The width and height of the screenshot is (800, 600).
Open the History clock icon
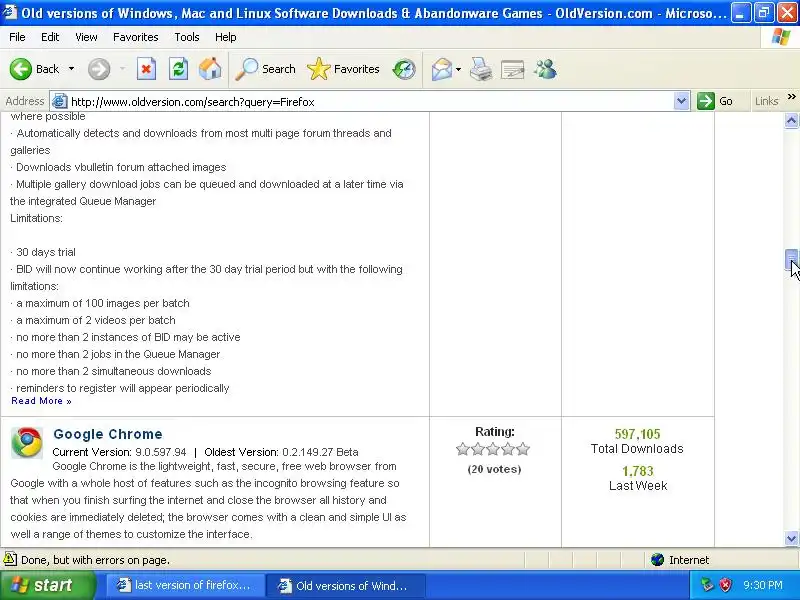[404, 69]
